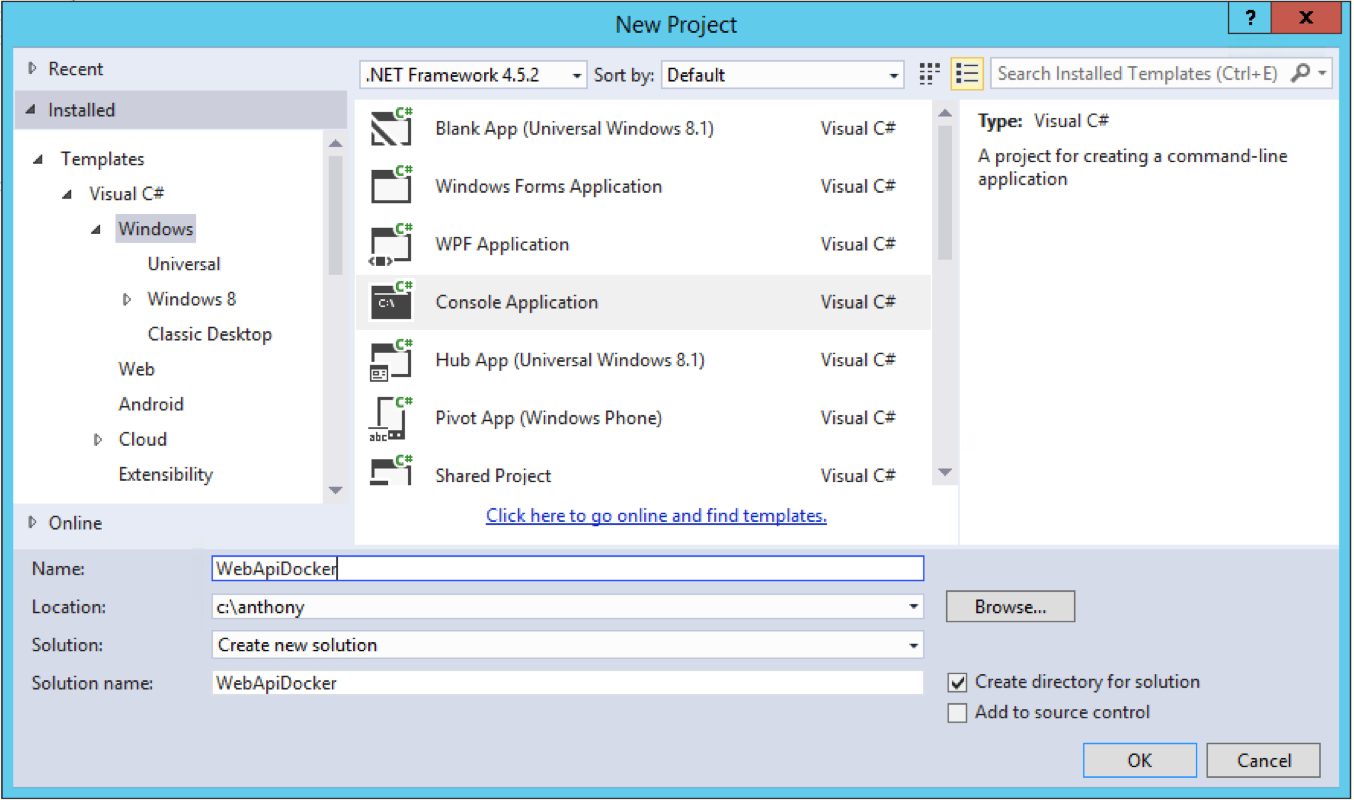Collapse the Windows tree node arrow
Screen dimensions: 1354x800
point(97,230)
